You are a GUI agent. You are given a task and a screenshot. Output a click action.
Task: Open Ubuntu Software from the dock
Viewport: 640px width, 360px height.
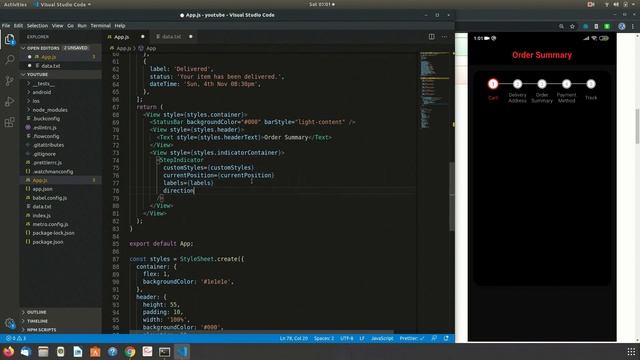pos(95,351)
